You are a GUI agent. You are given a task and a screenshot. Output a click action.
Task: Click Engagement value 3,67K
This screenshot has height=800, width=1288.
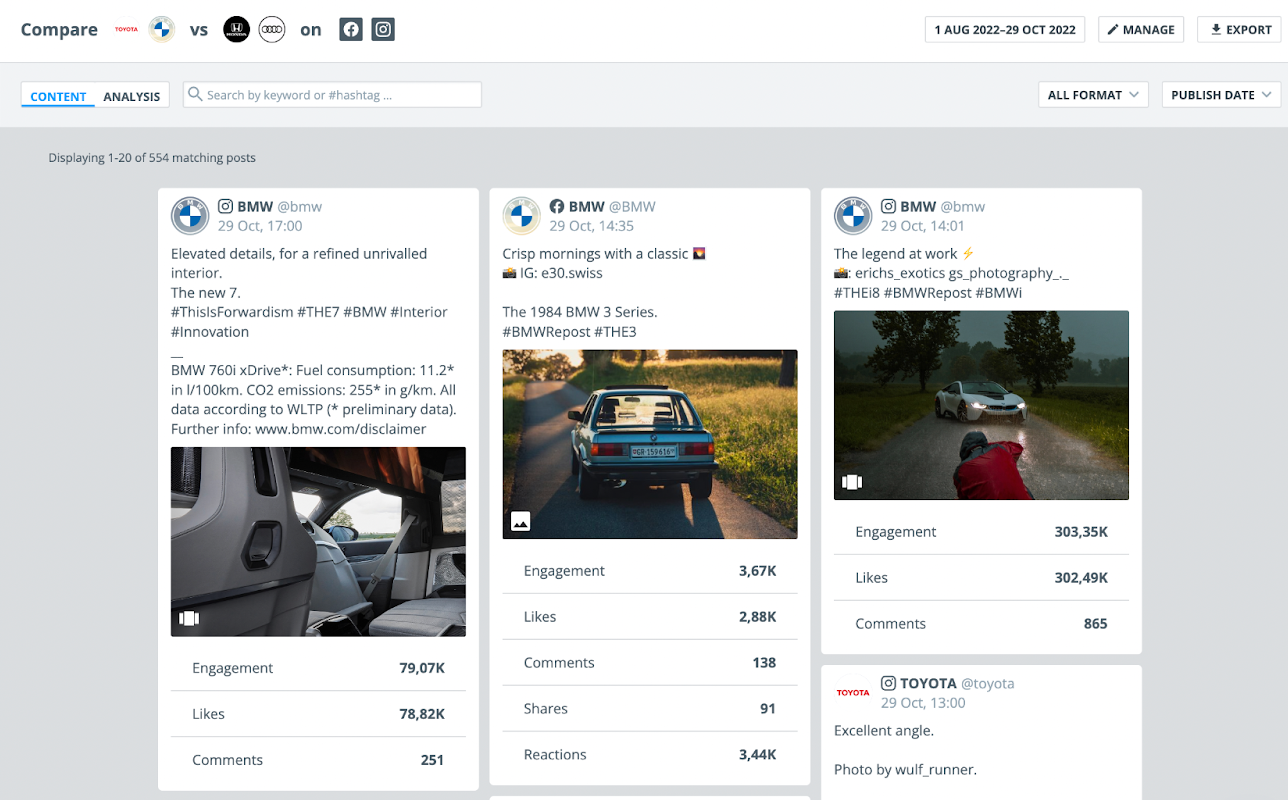click(x=758, y=571)
